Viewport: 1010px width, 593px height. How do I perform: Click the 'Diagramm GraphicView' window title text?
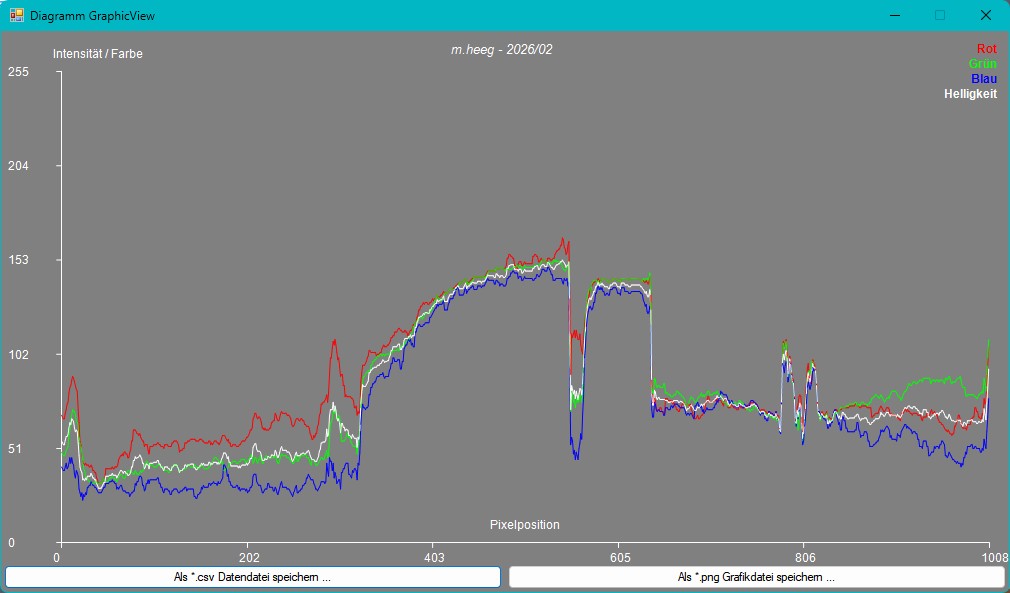pos(92,16)
